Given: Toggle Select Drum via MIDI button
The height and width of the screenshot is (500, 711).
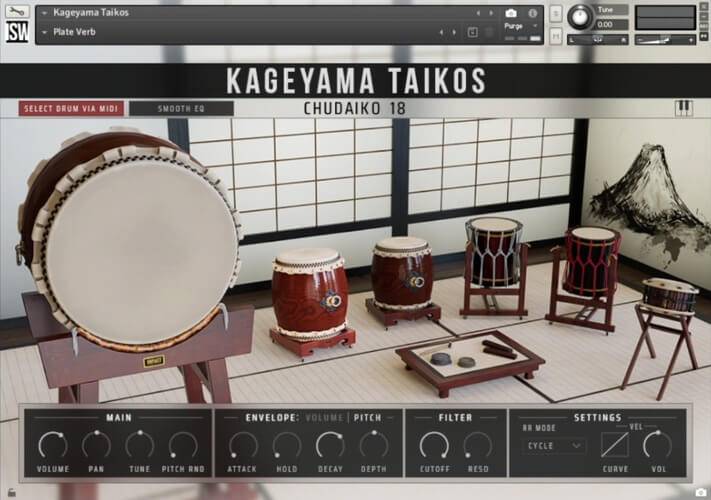Looking at the screenshot, I should point(71,109).
